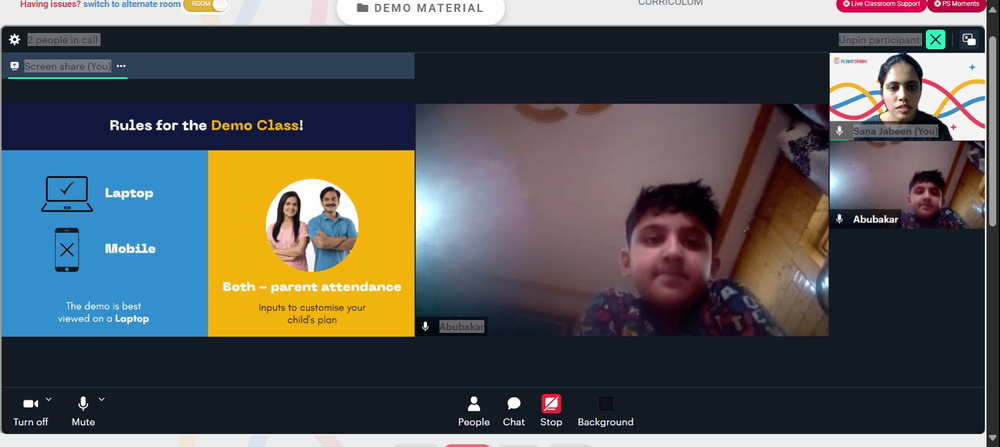Open Background effects

pos(605,411)
